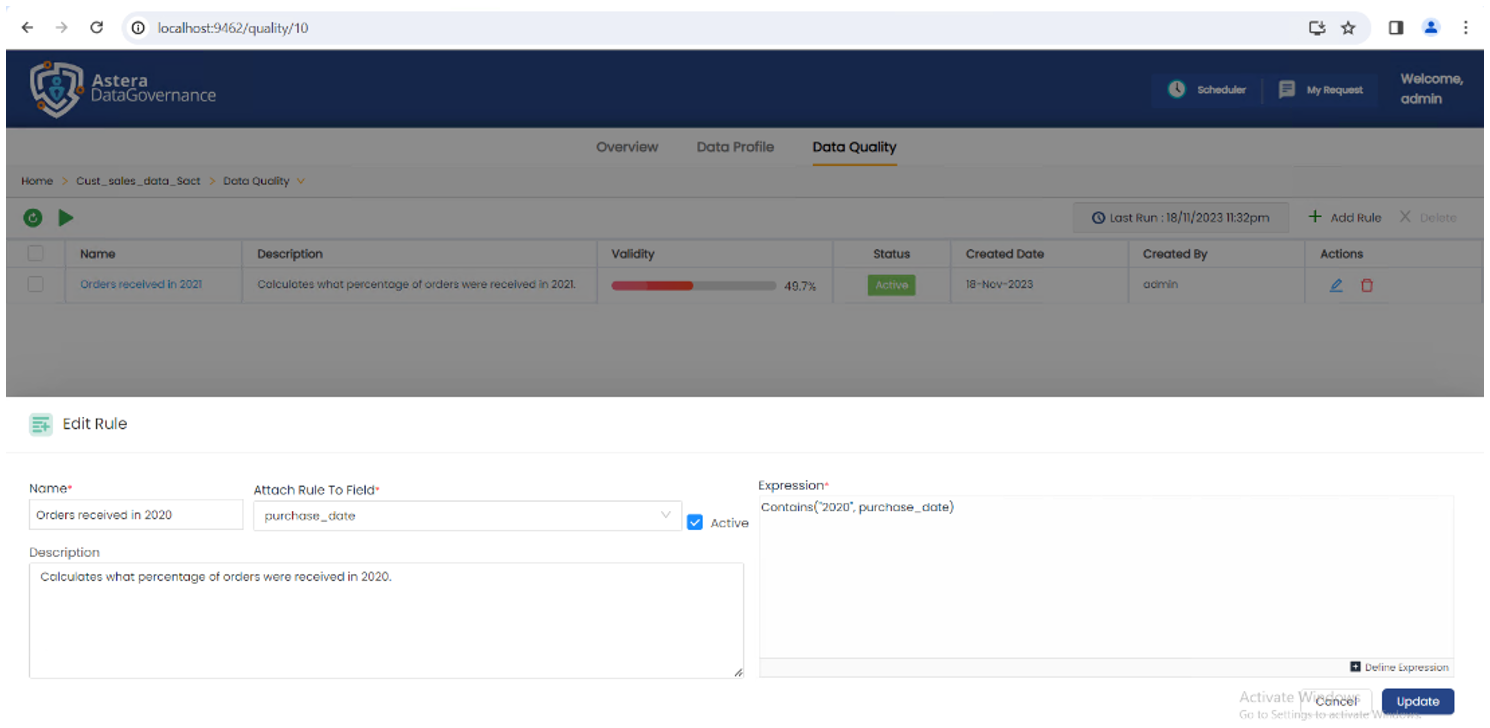
Task: Expand the Data Quality breadcrumb chevron
Action: [x=301, y=181]
